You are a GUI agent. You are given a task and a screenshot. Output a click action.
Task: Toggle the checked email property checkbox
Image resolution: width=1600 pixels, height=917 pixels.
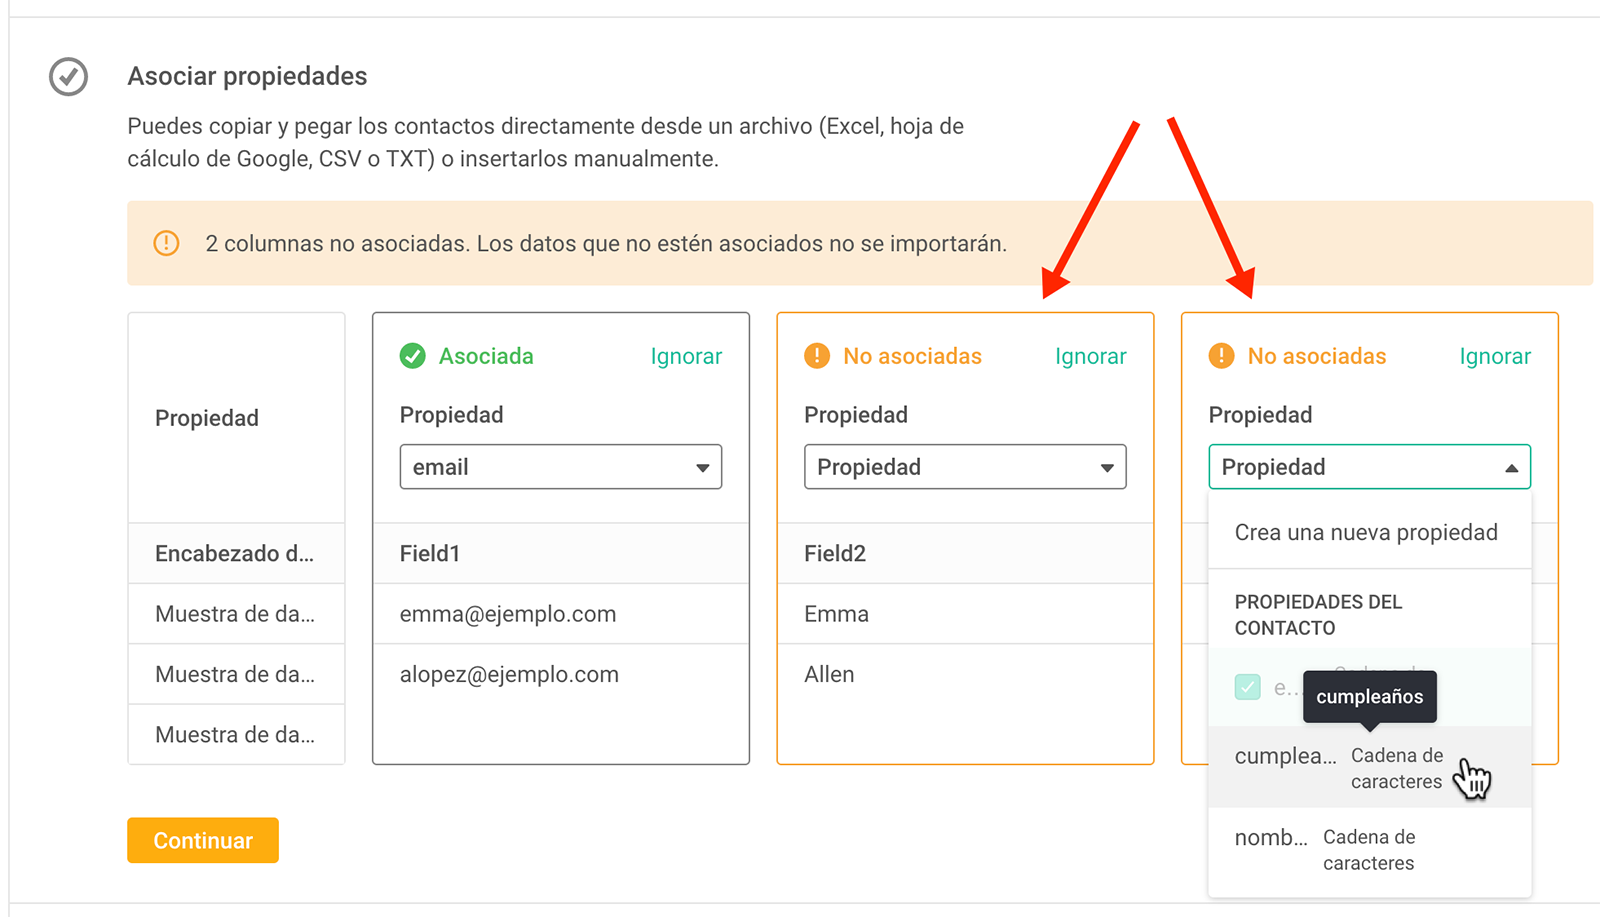[x=1247, y=687]
